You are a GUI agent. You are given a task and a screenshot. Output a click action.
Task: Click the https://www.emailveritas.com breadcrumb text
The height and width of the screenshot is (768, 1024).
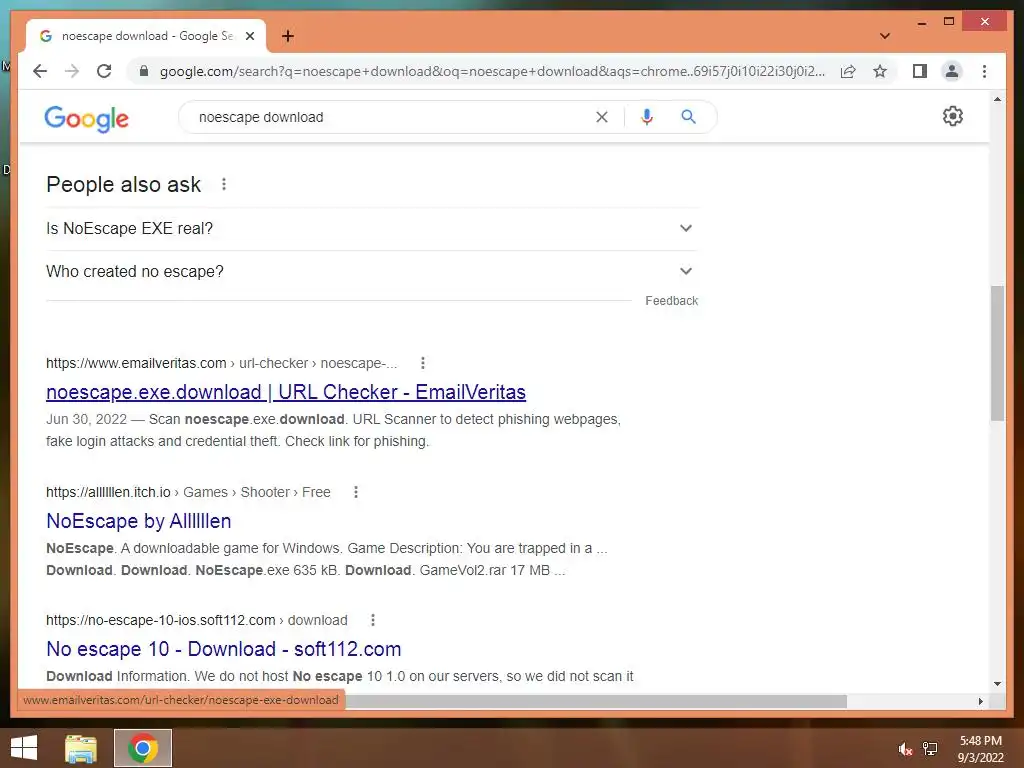click(x=136, y=363)
